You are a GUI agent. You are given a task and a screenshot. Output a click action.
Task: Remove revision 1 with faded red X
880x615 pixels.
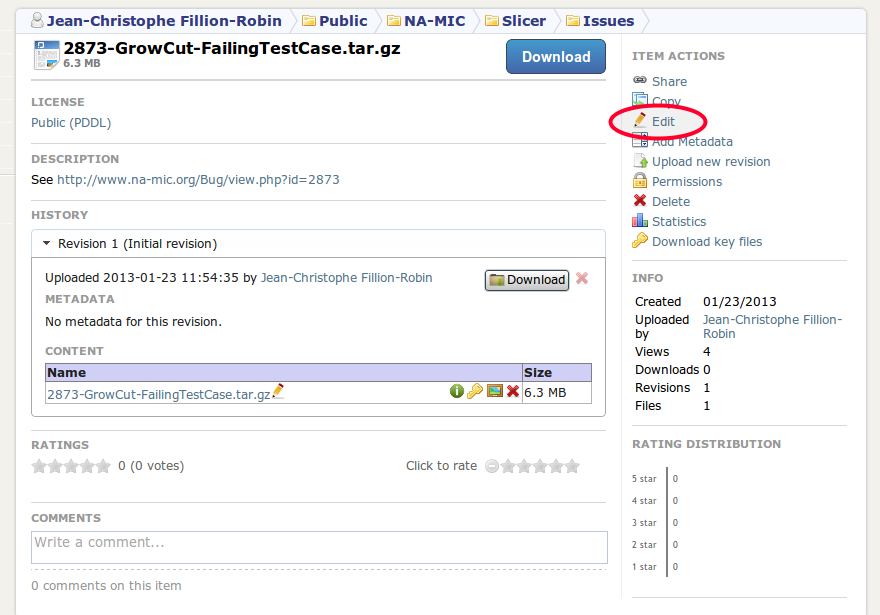582,278
